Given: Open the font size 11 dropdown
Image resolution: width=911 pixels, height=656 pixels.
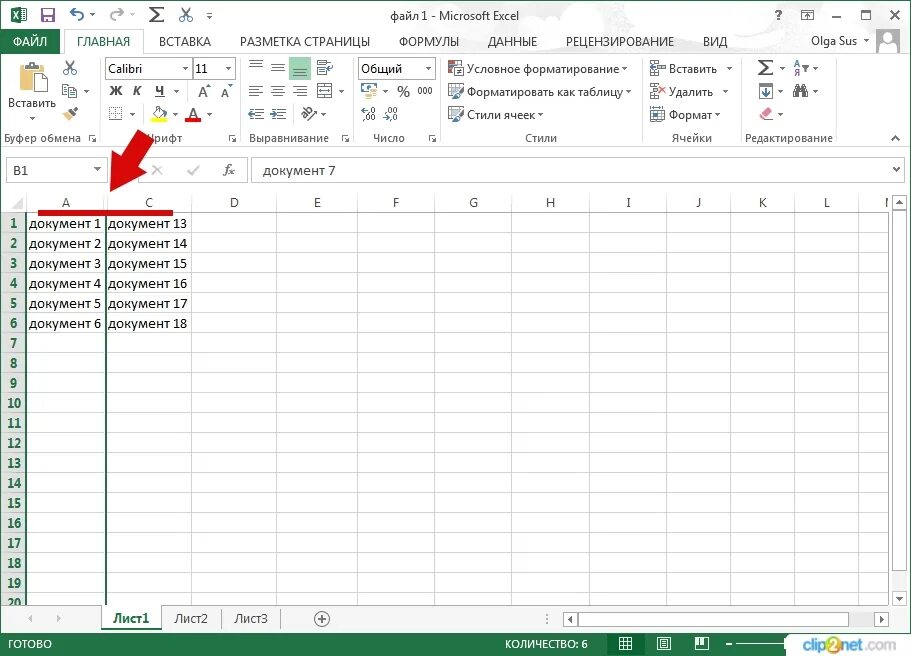Looking at the screenshot, I should click(x=228, y=69).
